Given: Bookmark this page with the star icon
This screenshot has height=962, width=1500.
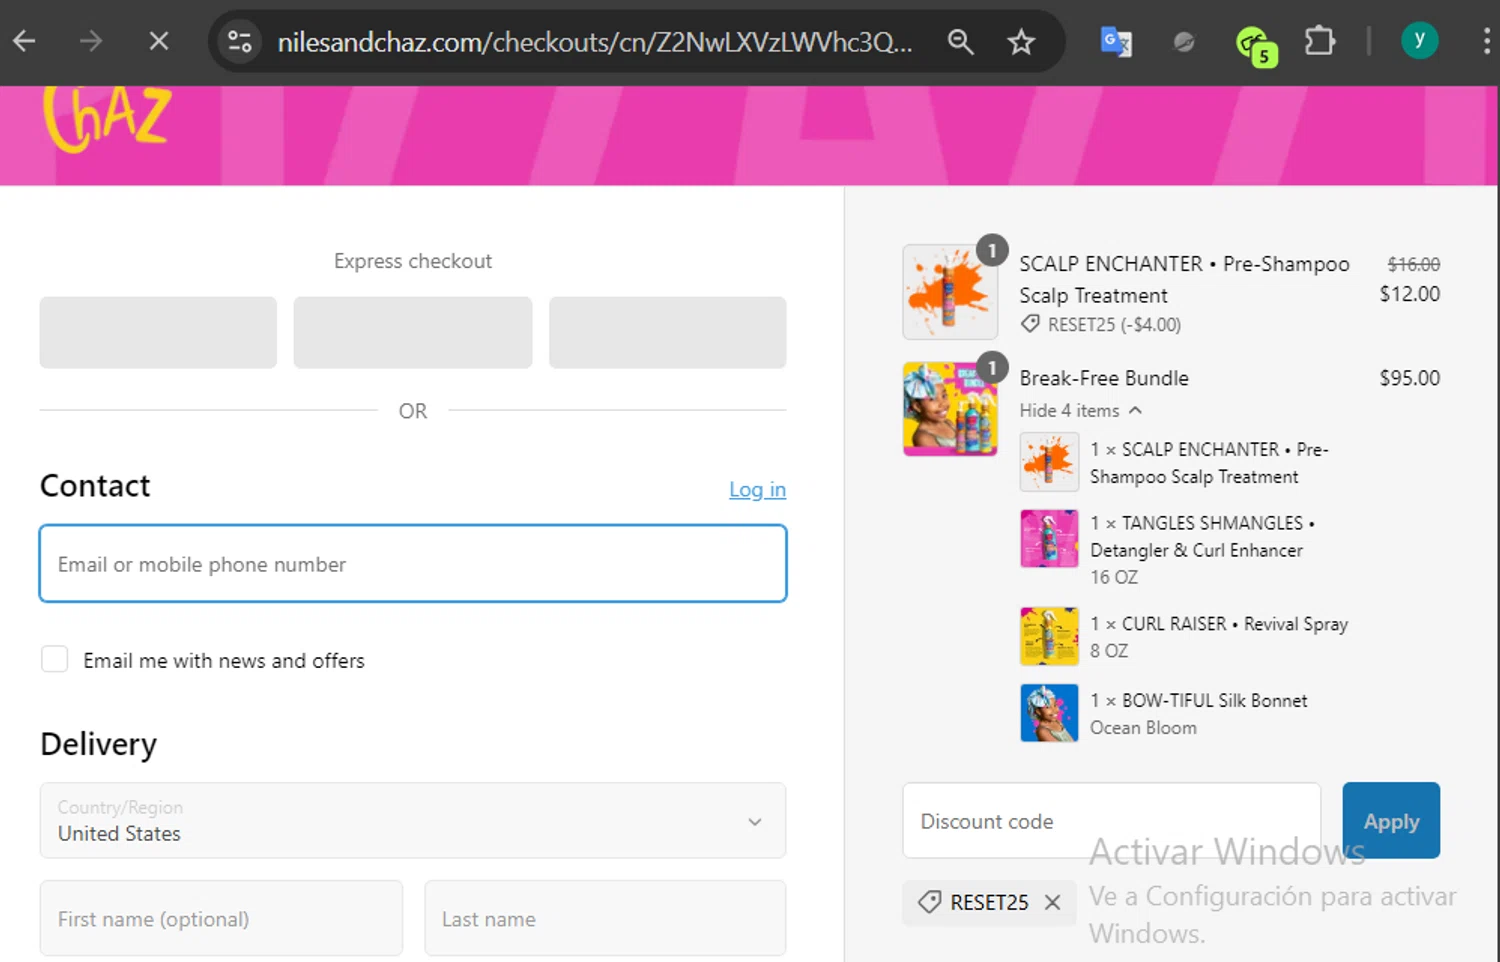Looking at the screenshot, I should point(1021,41).
